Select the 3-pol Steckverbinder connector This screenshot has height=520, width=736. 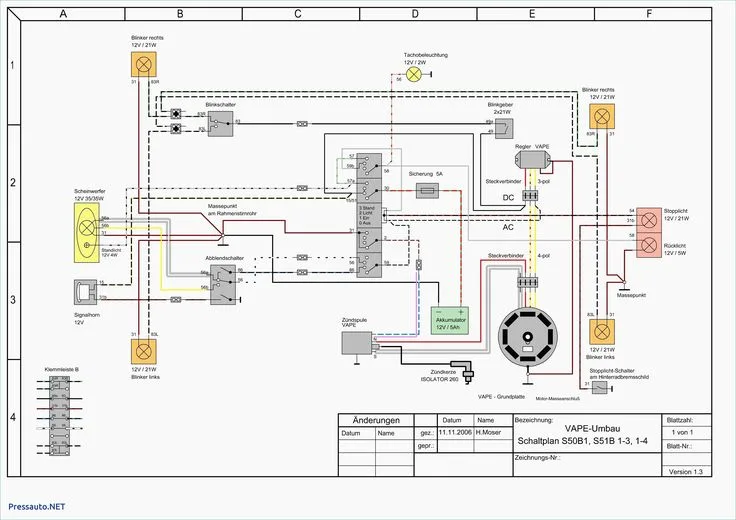tap(530, 195)
